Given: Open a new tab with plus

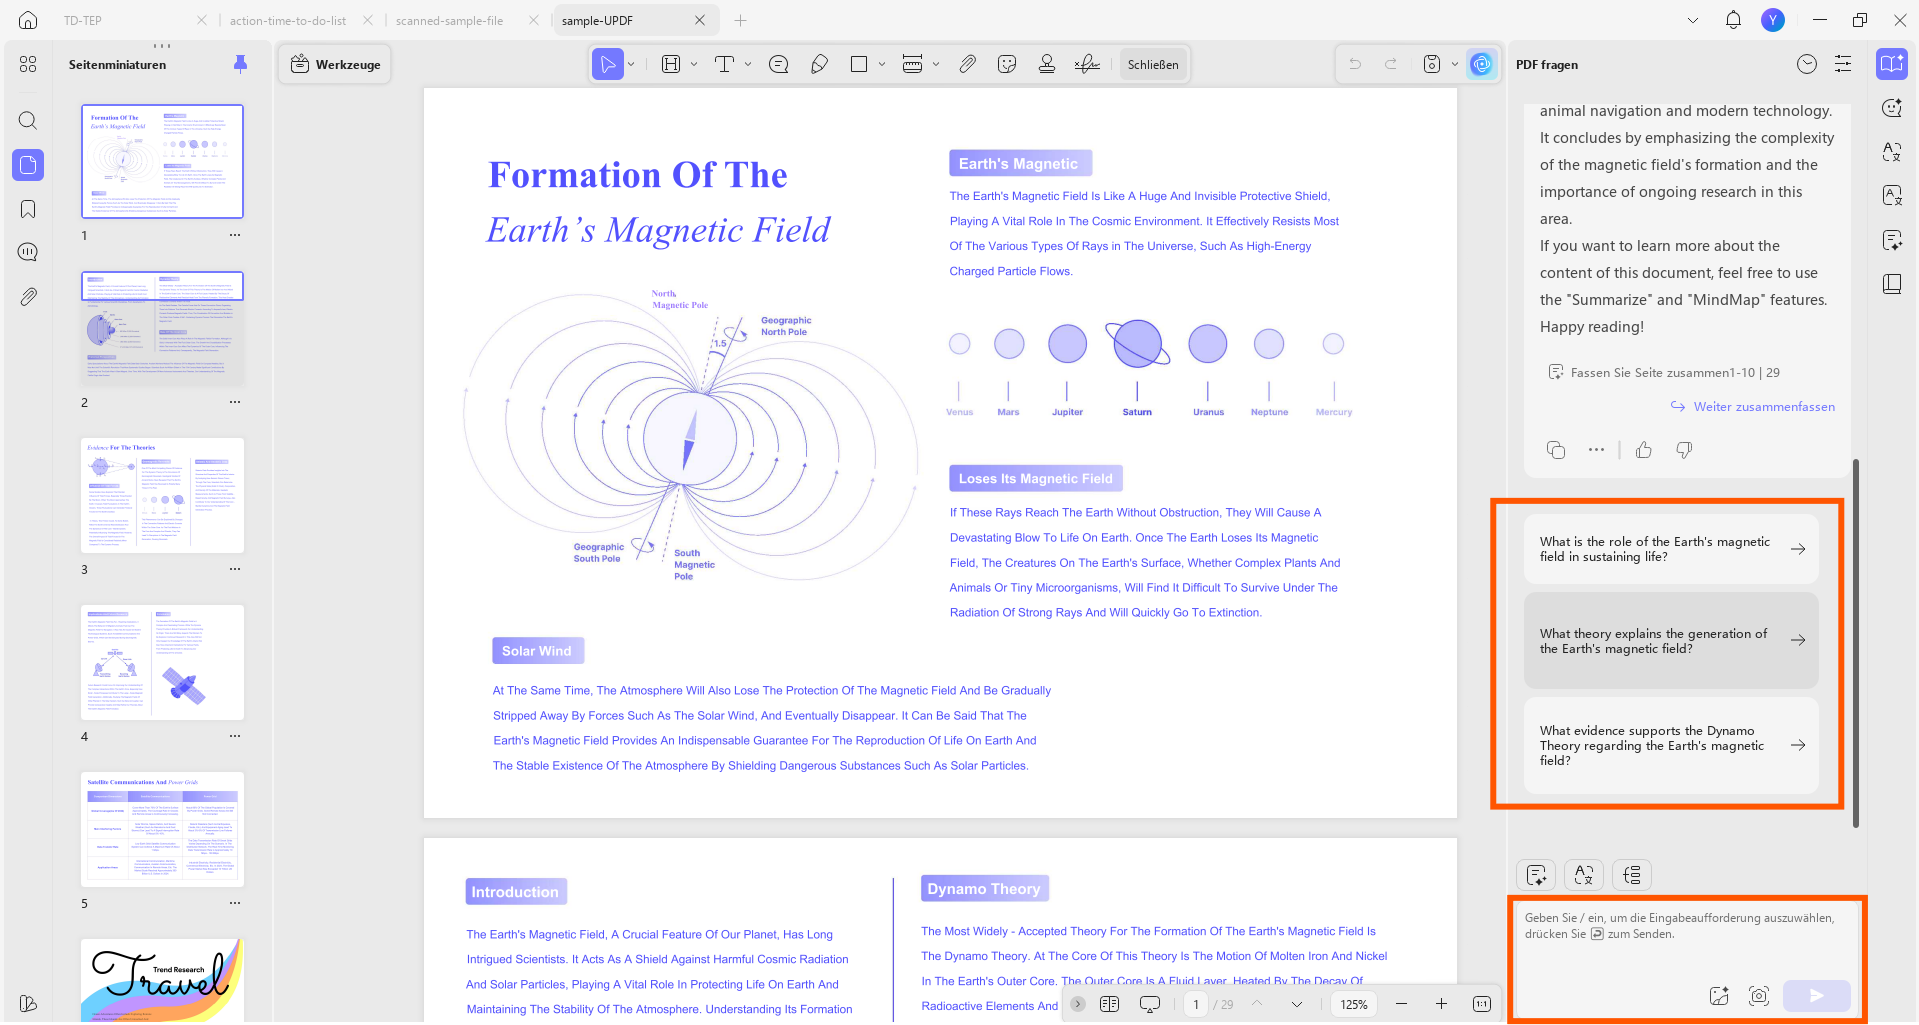Looking at the screenshot, I should click(x=740, y=20).
